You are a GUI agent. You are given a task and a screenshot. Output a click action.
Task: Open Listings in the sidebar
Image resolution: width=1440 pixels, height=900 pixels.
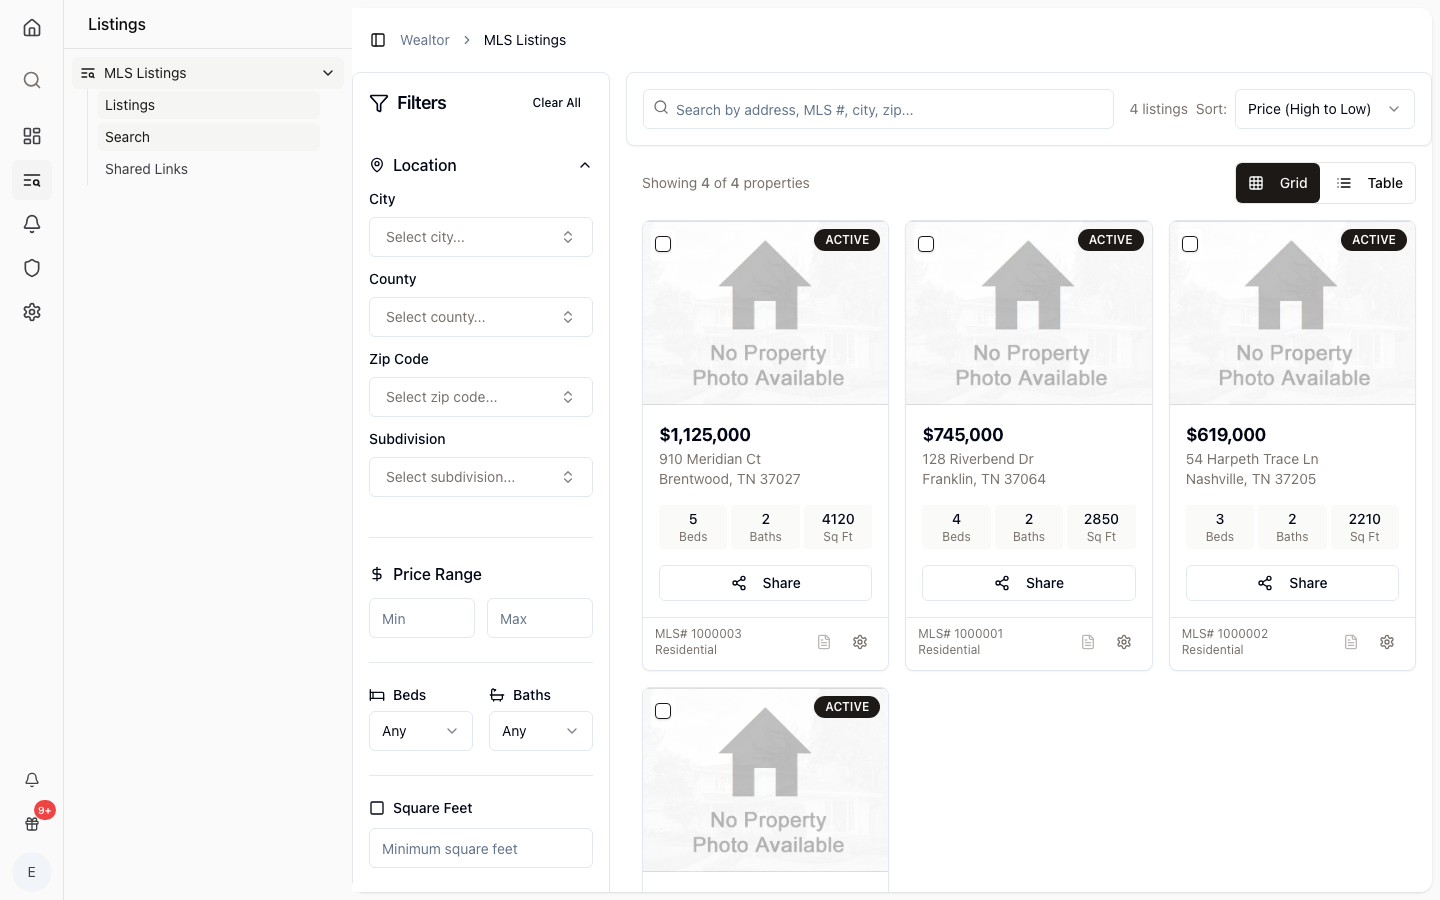click(208, 105)
